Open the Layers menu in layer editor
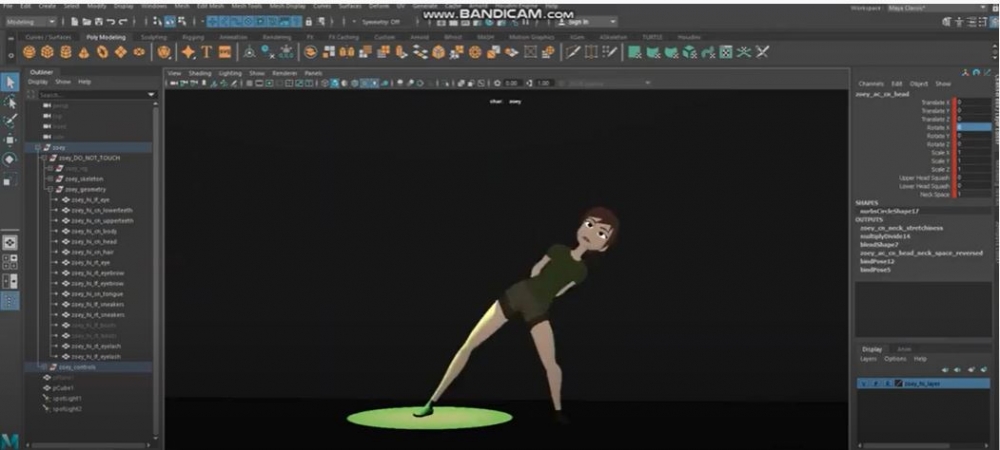1000x450 pixels. pos(868,359)
